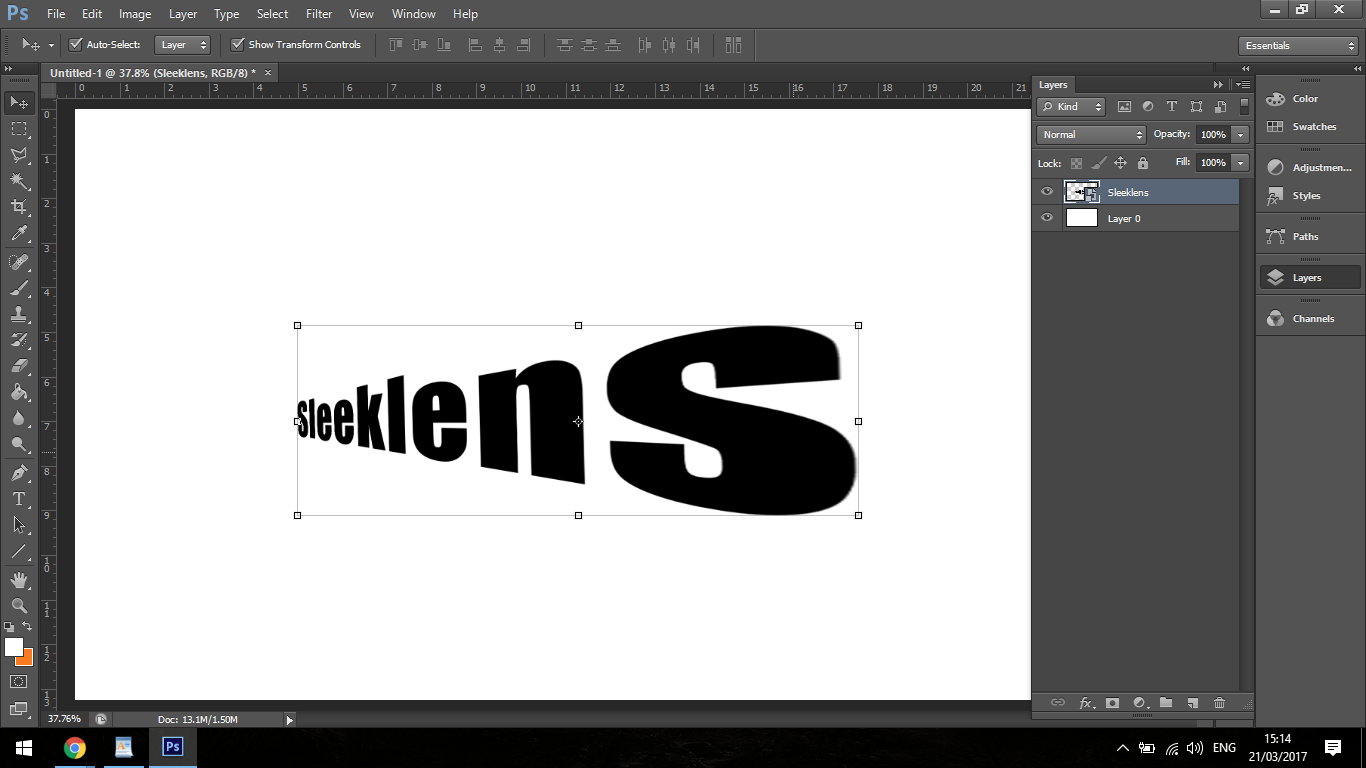This screenshot has width=1366, height=768.
Task: Filter for type layers
Action: (x=1172, y=107)
